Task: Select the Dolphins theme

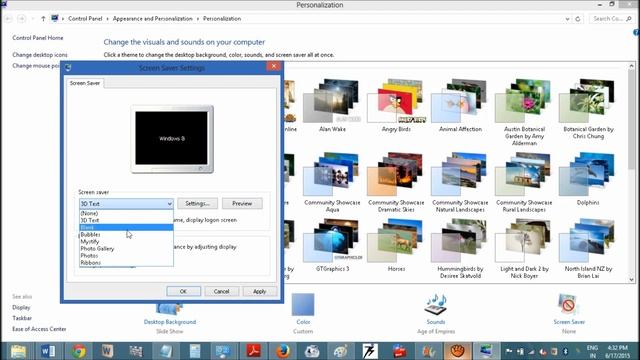Action: coord(588,179)
